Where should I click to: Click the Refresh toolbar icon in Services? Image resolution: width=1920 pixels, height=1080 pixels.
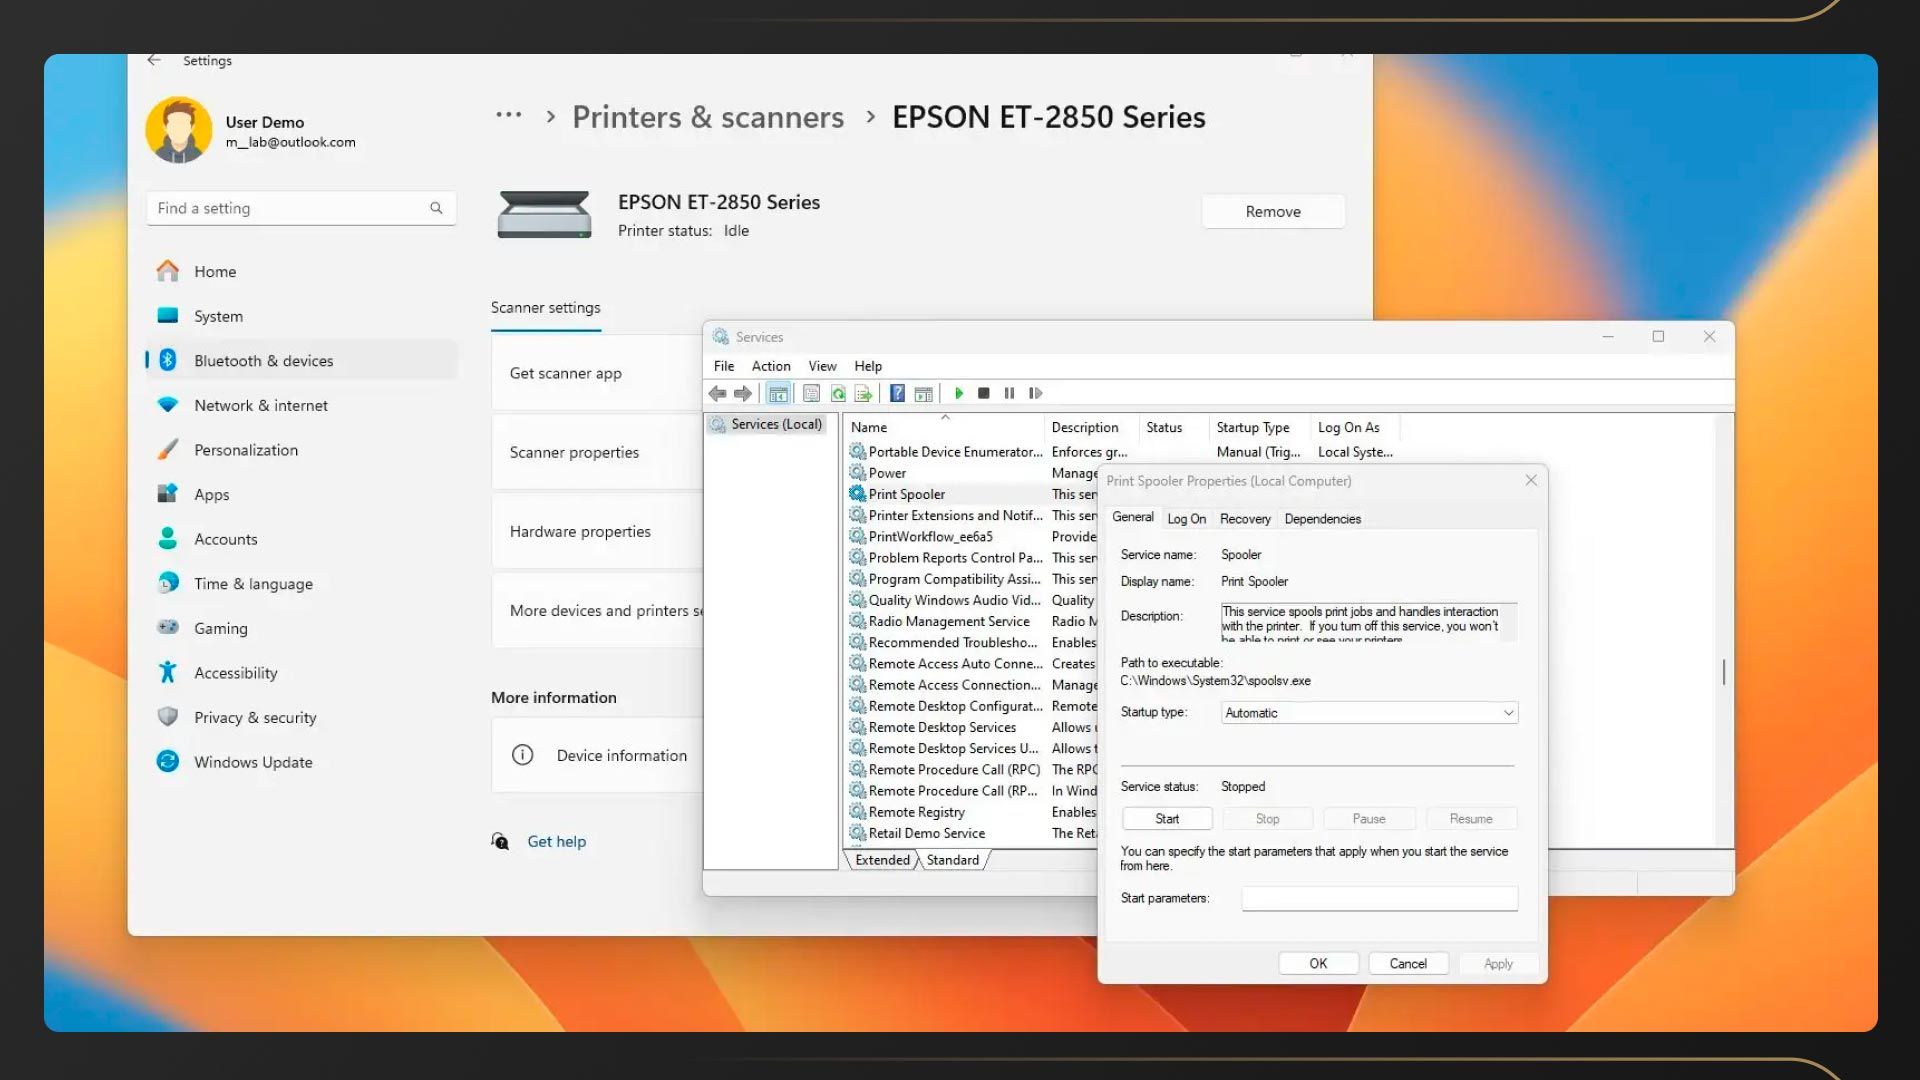coord(838,394)
